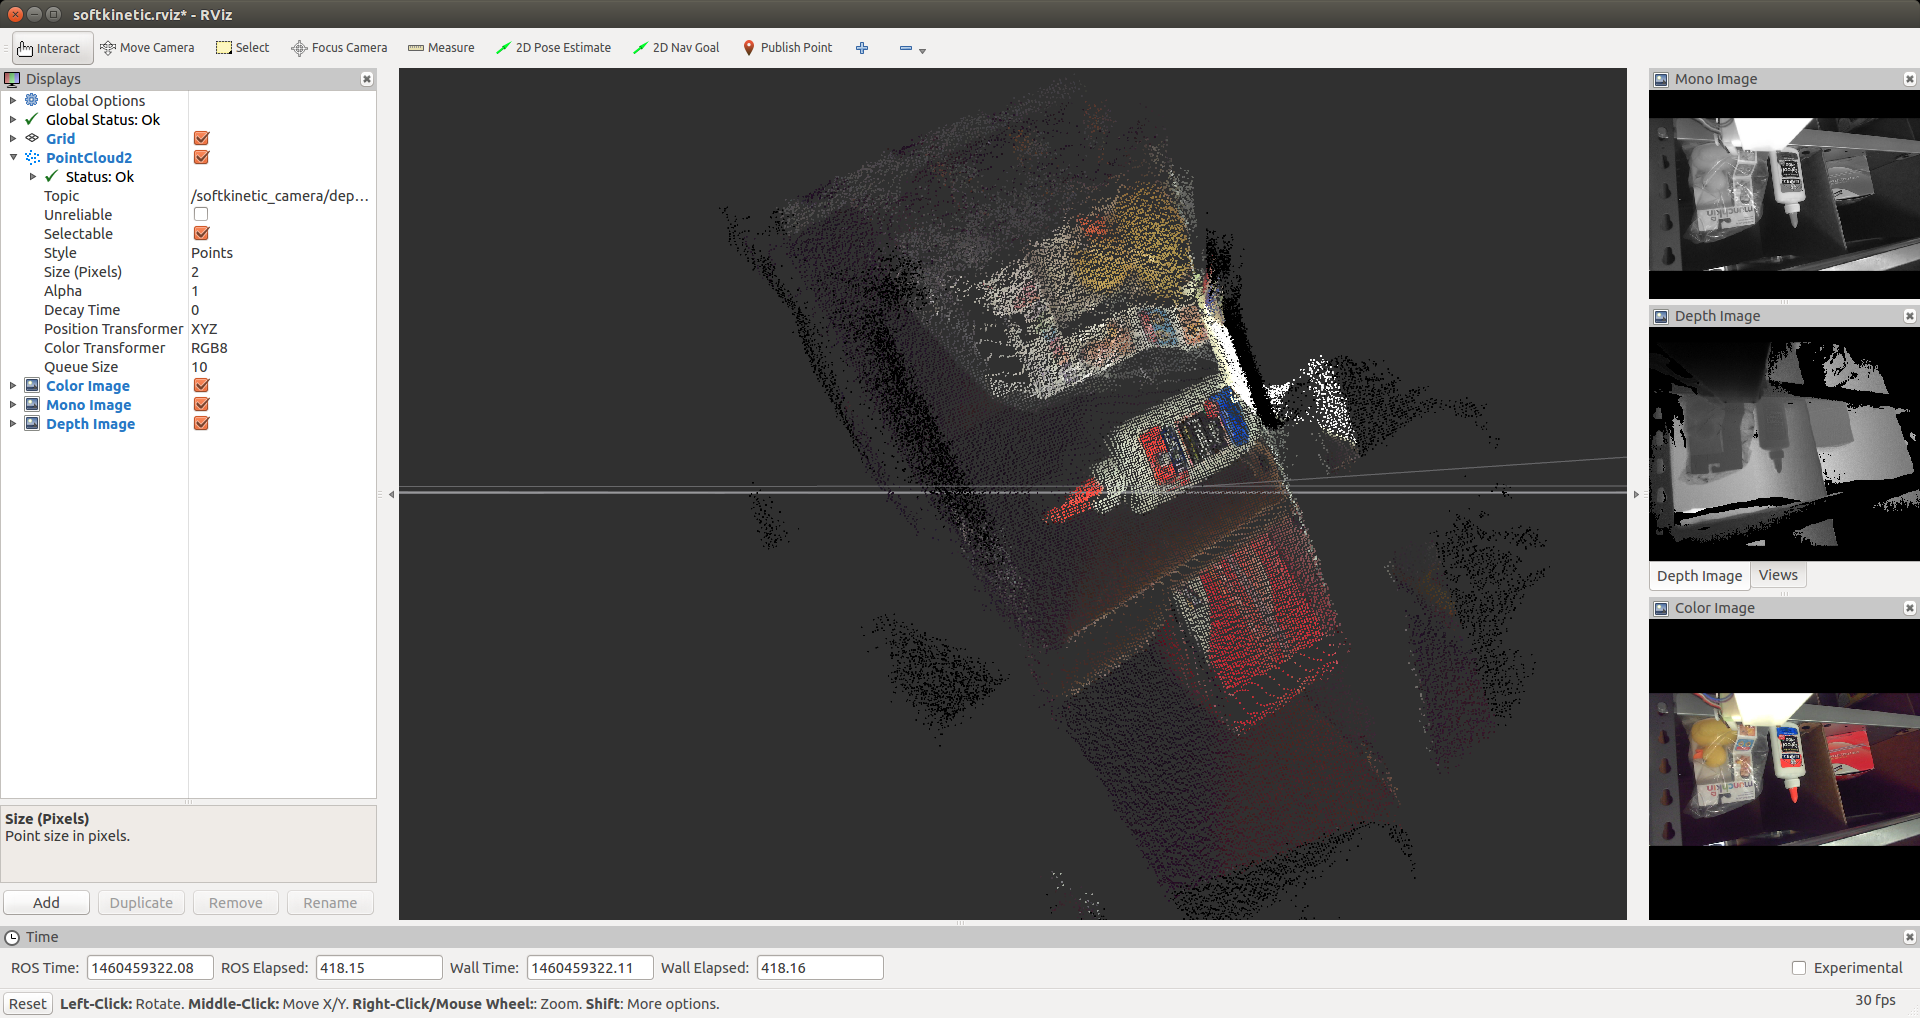Pick the Measure tool
Image resolution: width=1920 pixels, height=1018 pixels.
click(441, 48)
